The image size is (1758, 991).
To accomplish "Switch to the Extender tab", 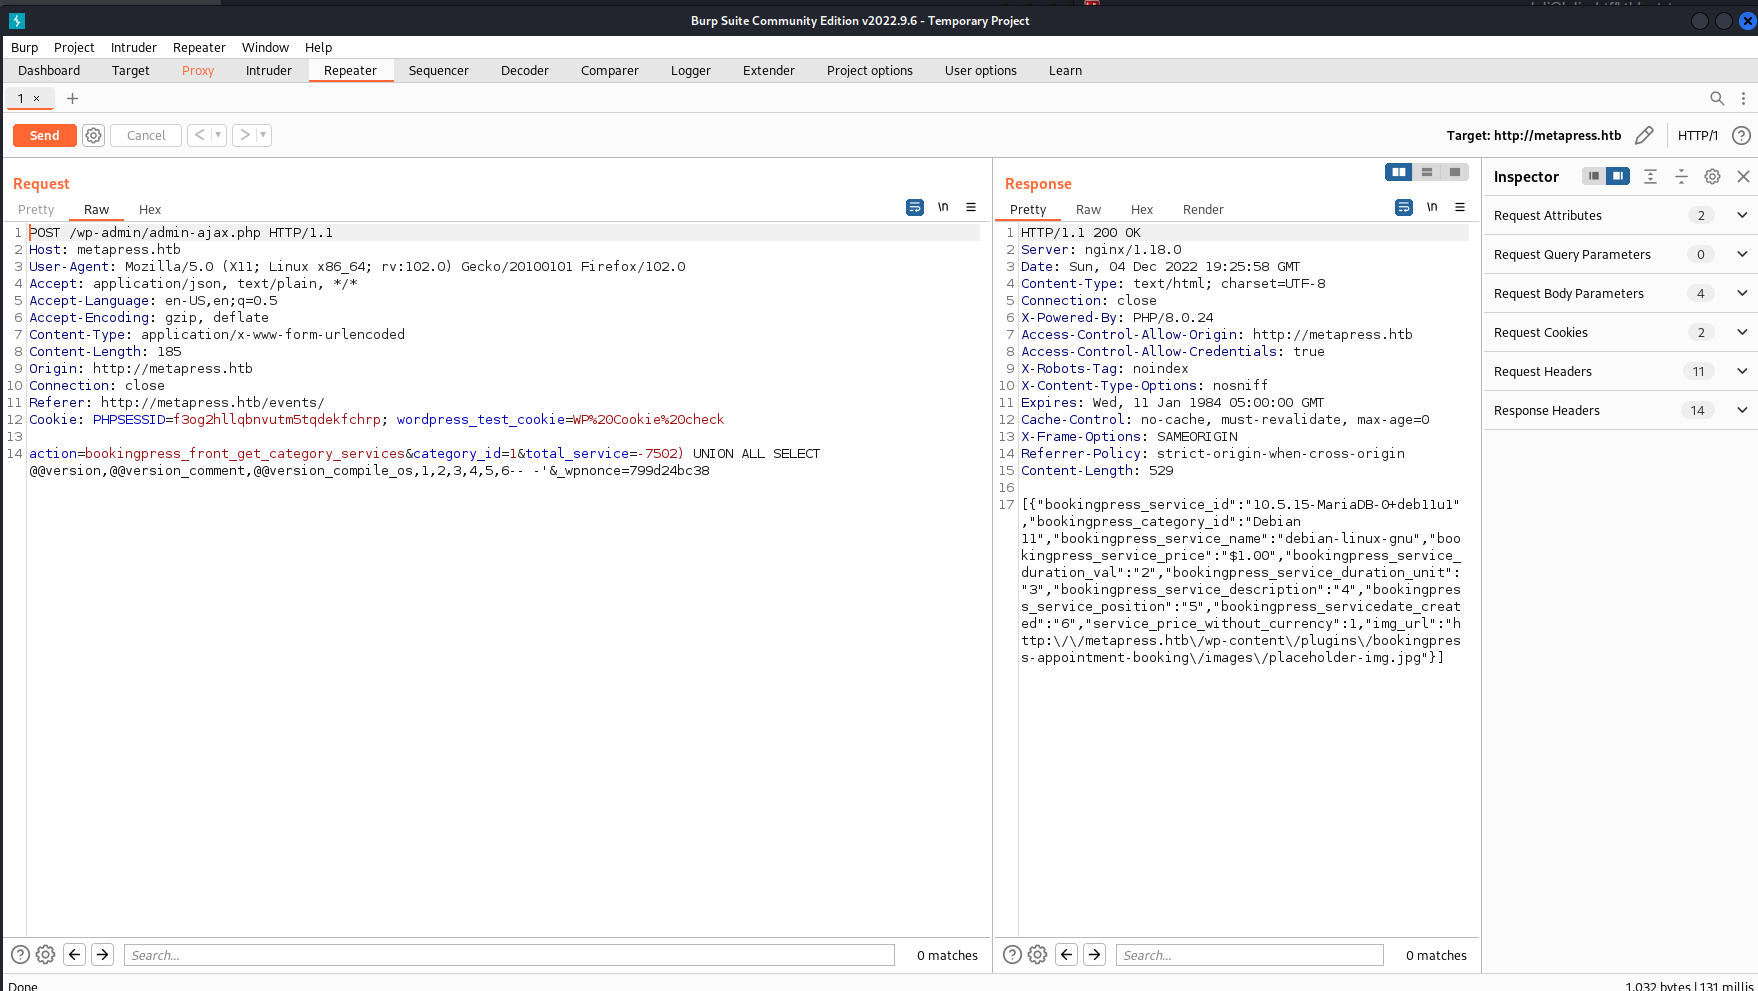I will 769,70.
